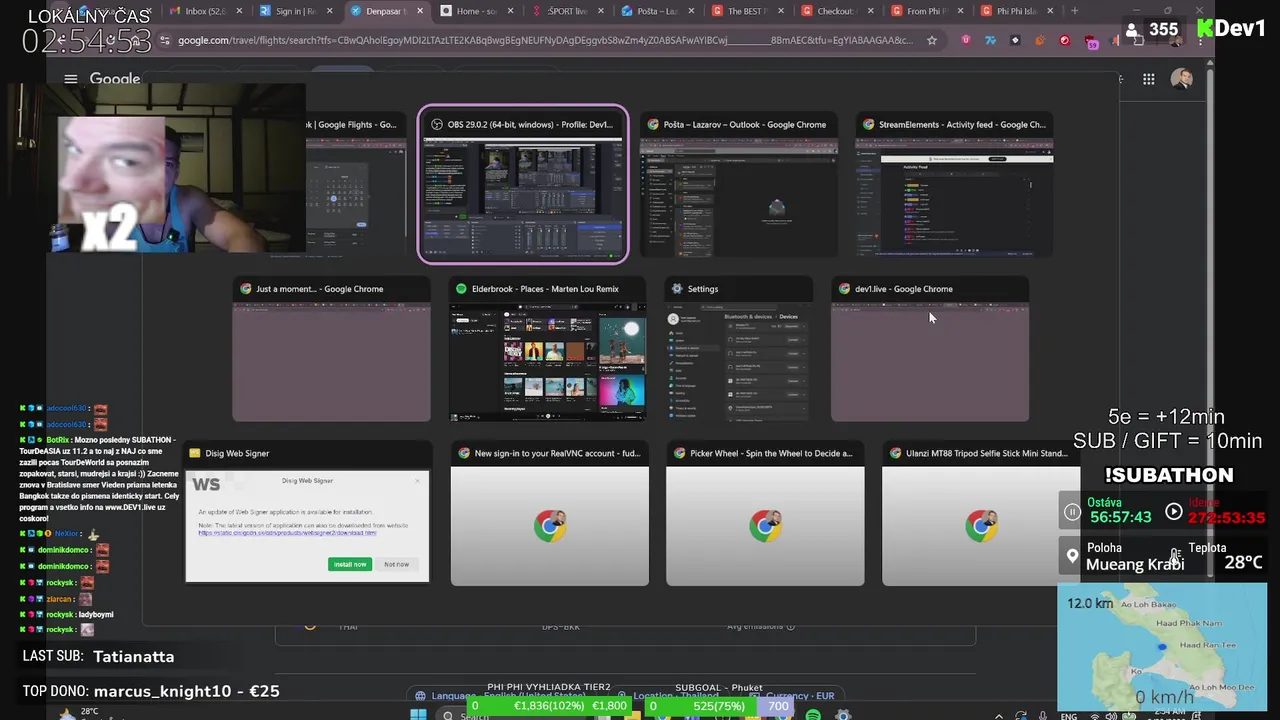Open Spotify from the taskbar

813,715
